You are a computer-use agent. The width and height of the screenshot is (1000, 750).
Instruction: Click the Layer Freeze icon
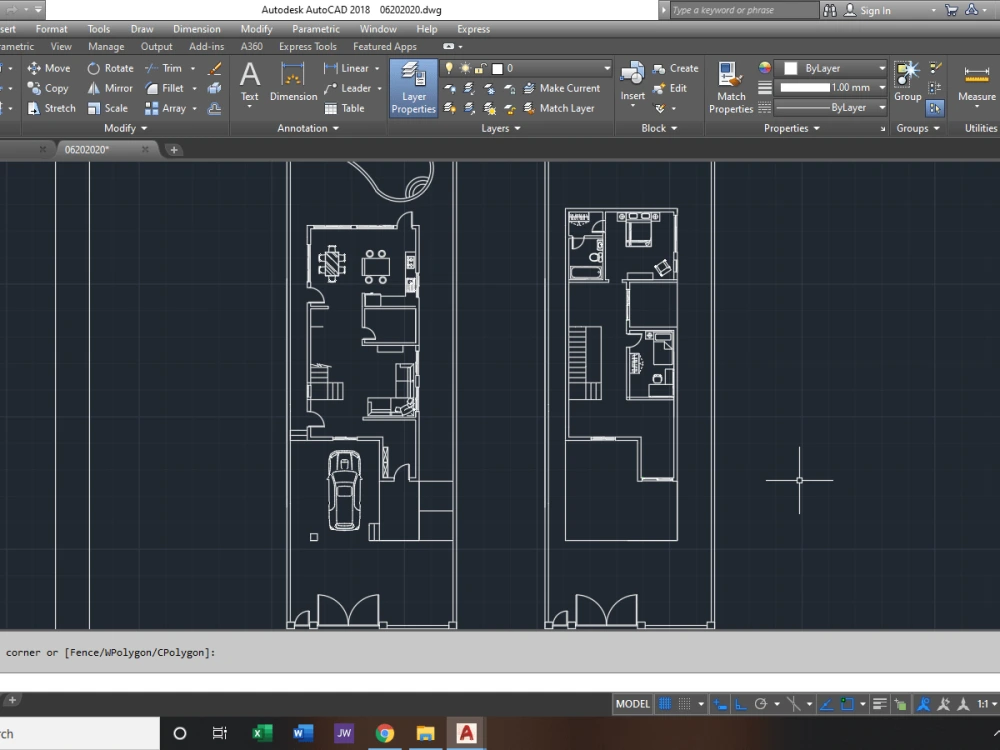tap(490, 89)
